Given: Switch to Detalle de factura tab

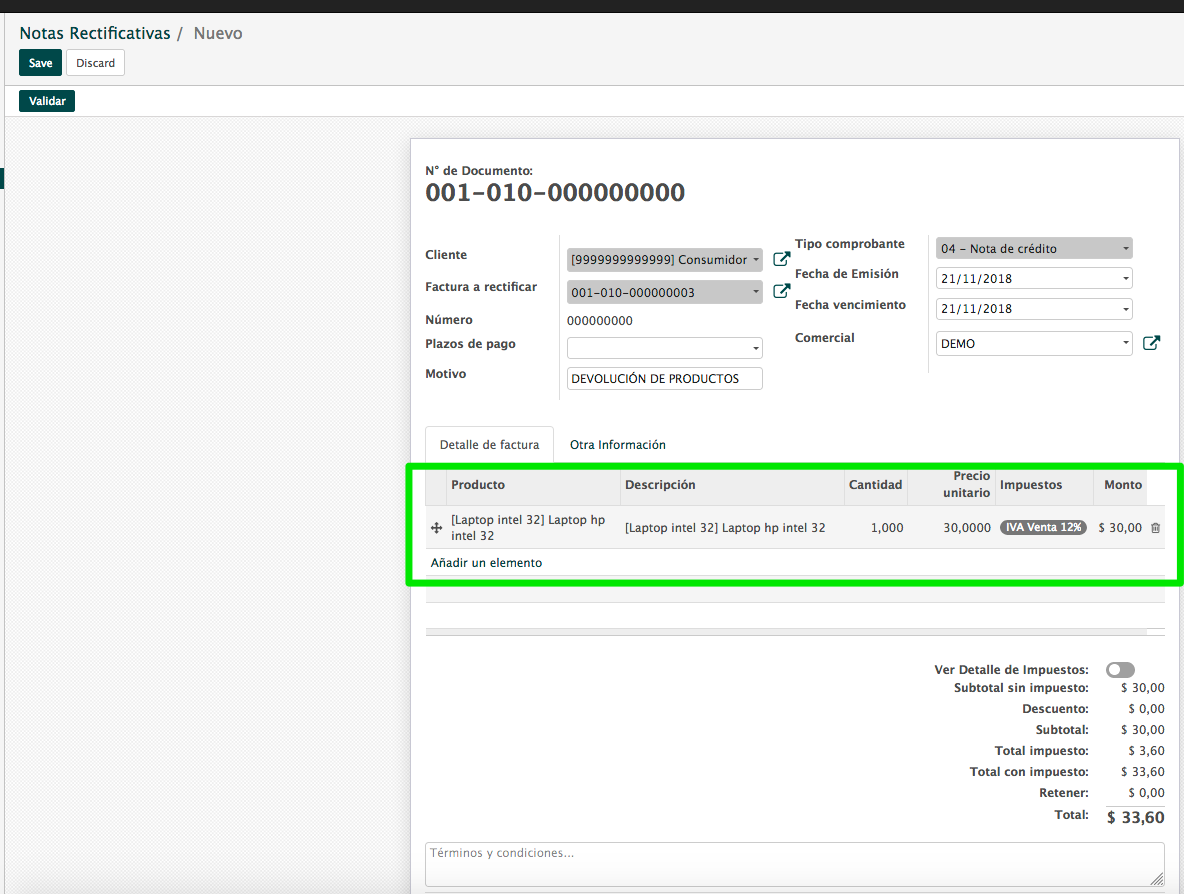Looking at the screenshot, I should point(489,445).
